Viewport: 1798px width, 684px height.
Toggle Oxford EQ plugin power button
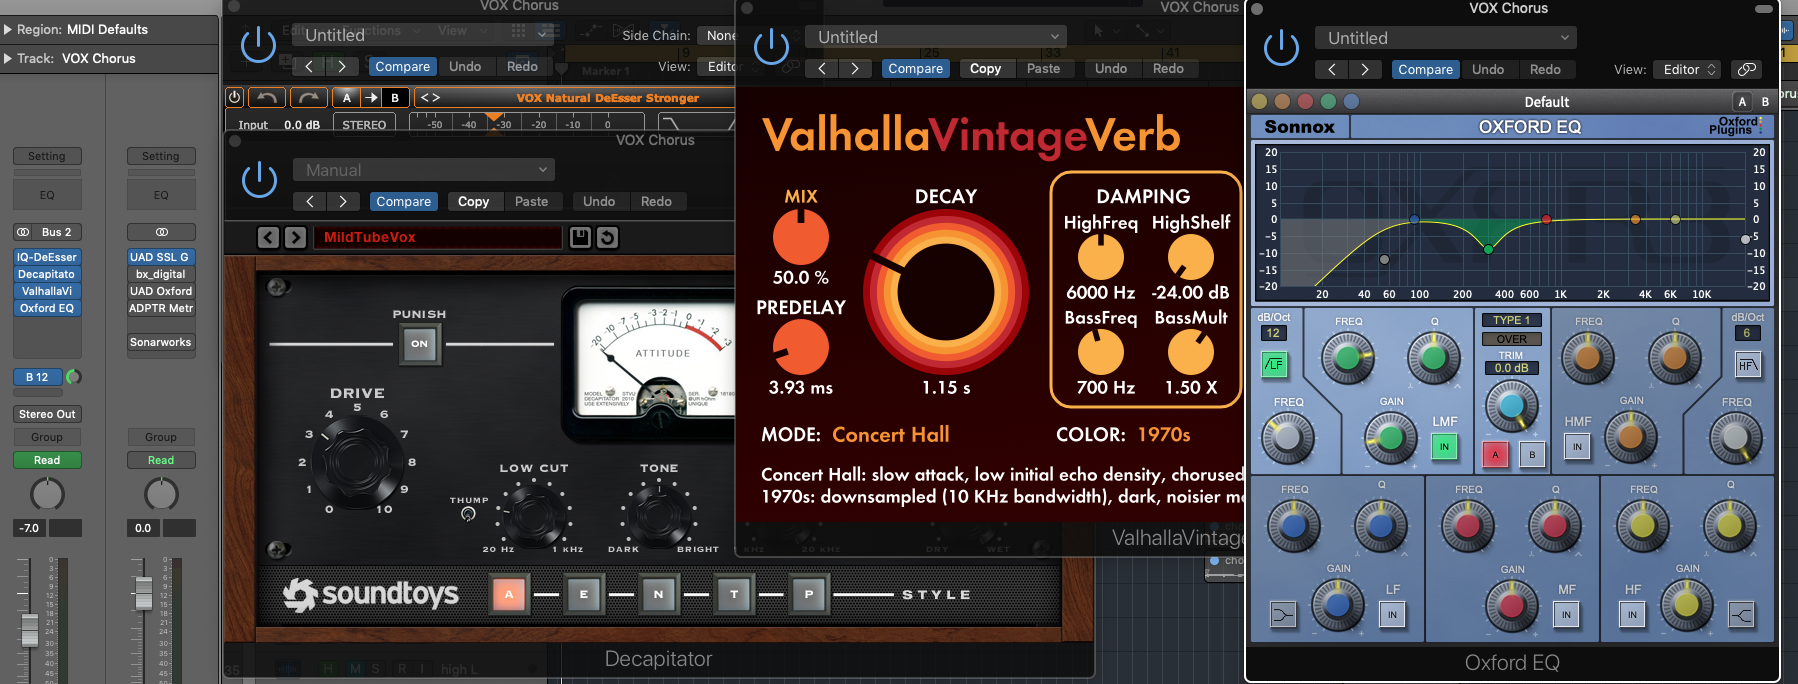coord(1281,48)
